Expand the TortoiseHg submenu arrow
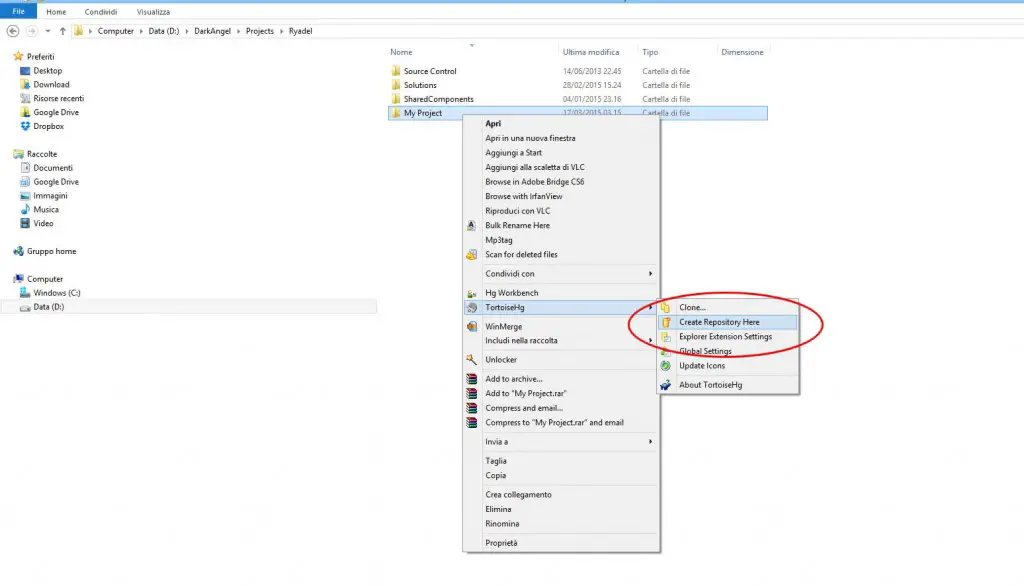The height and width of the screenshot is (586, 1024). coord(650,308)
